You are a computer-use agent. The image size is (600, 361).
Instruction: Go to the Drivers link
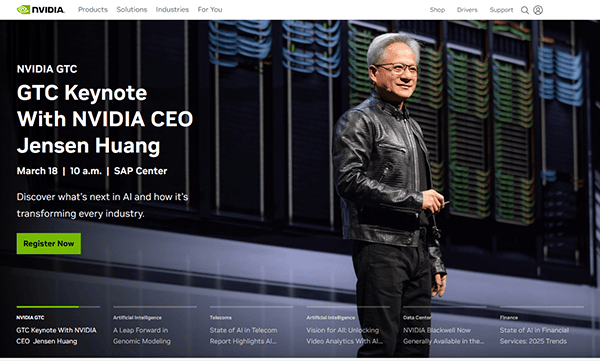pos(467,10)
